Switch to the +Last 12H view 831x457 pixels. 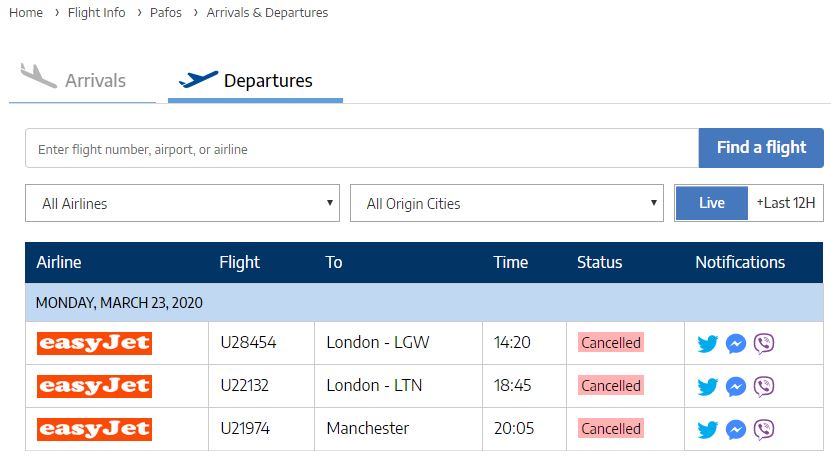(x=786, y=203)
